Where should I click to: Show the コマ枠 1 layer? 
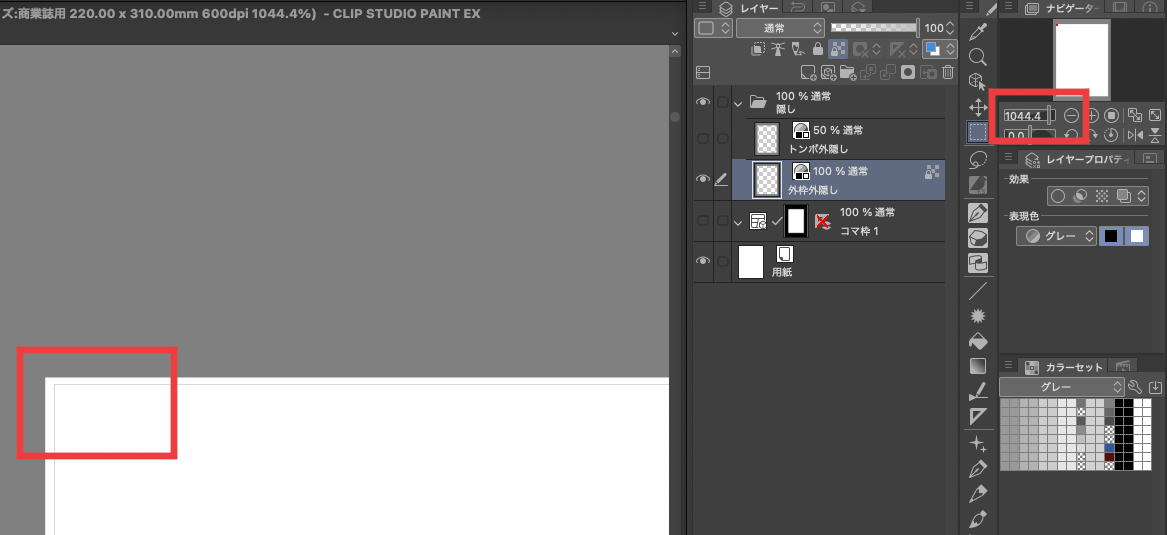pyautogui.click(x=703, y=220)
